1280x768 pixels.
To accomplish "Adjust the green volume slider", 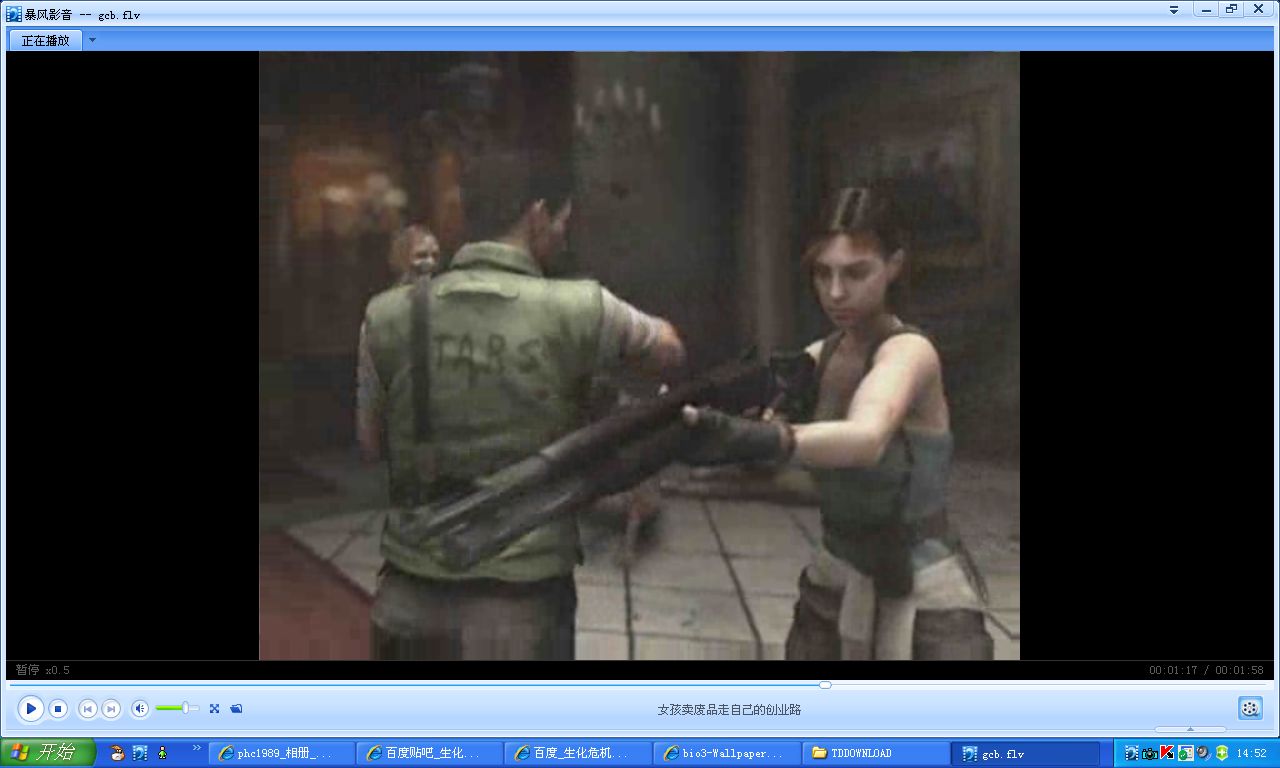I will pyautogui.click(x=177, y=709).
